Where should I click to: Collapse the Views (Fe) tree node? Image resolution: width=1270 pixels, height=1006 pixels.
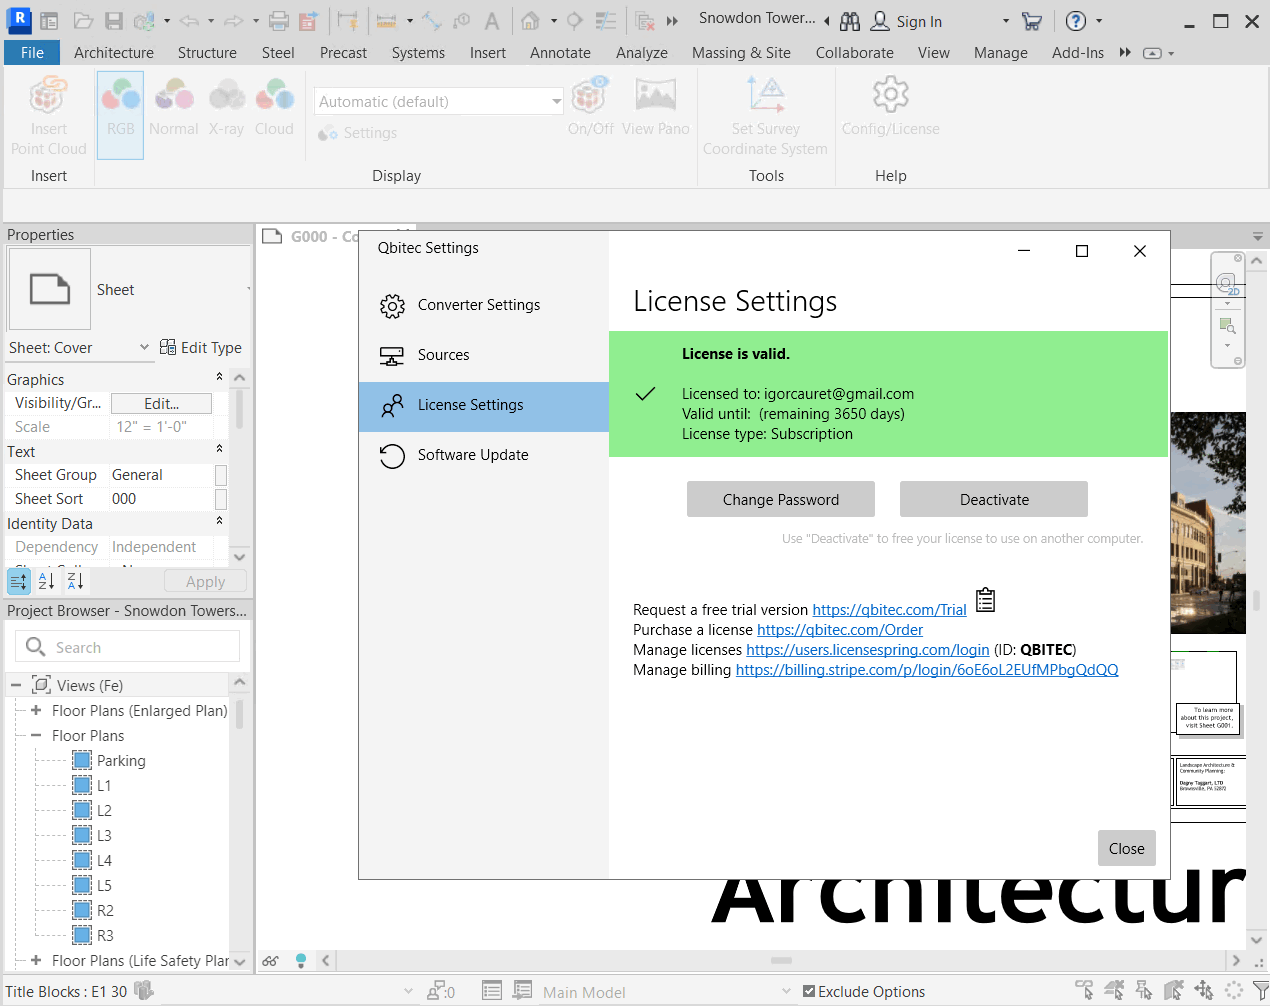tap(16, 686)
